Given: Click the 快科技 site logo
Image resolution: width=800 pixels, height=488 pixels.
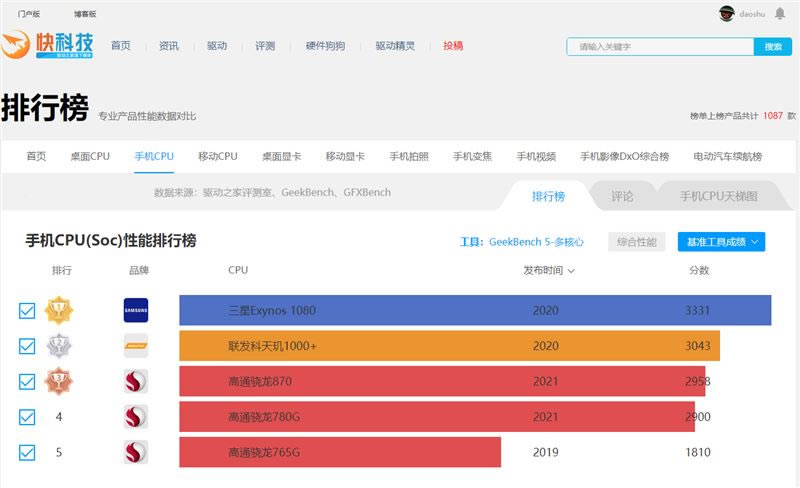Looking at the screenshot, I should tap(48, 46).
